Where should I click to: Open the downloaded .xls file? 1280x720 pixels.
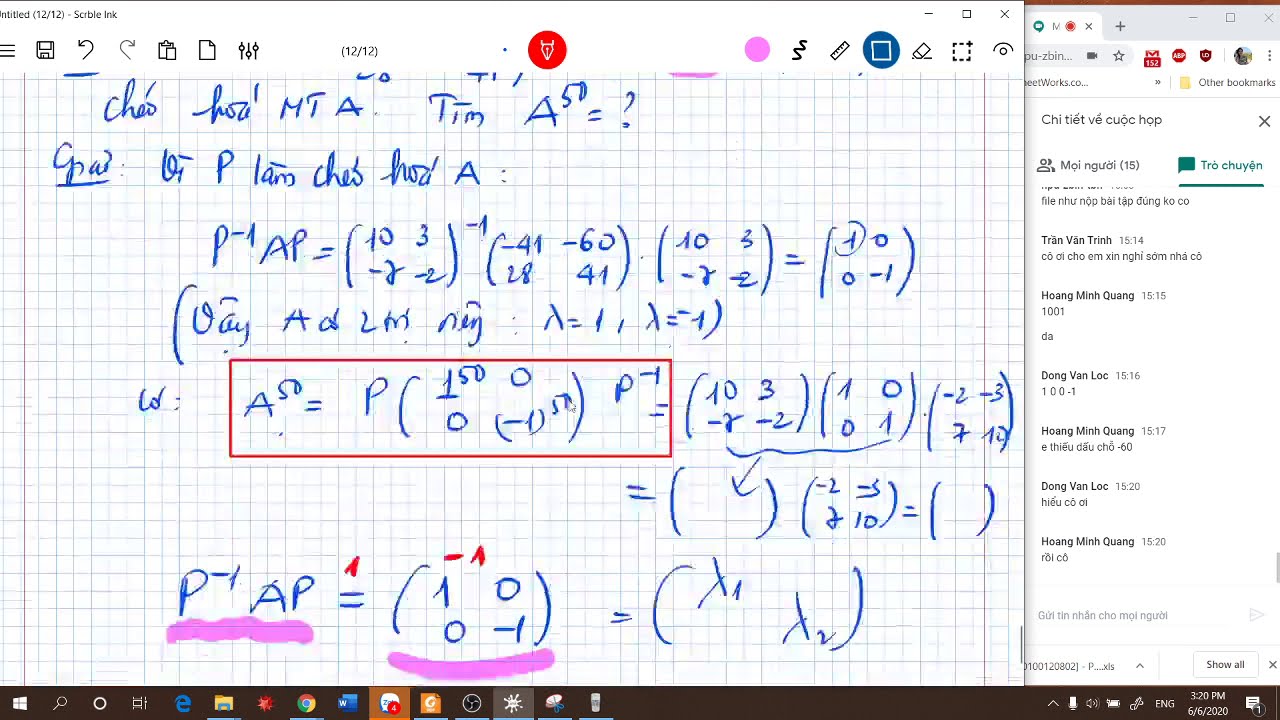(x=1071, y=666)
